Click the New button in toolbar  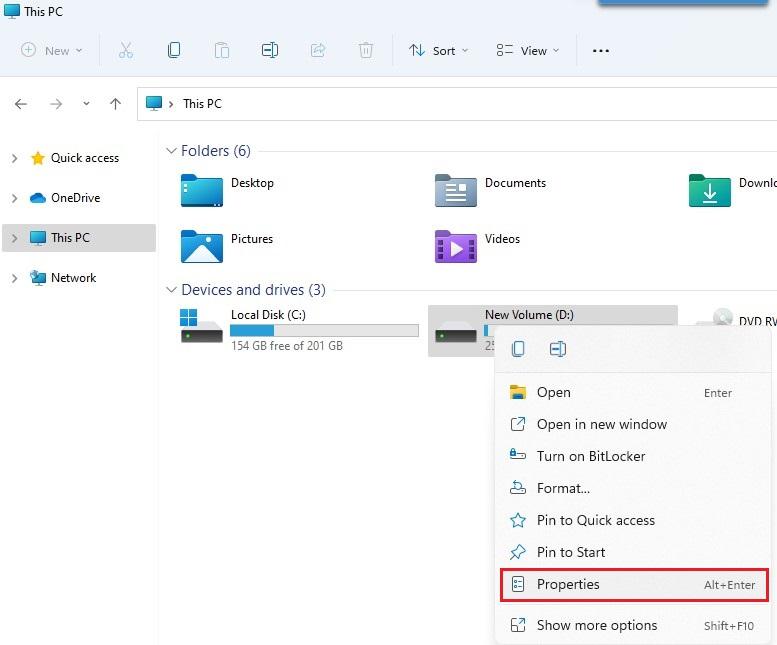pos(51,51)
